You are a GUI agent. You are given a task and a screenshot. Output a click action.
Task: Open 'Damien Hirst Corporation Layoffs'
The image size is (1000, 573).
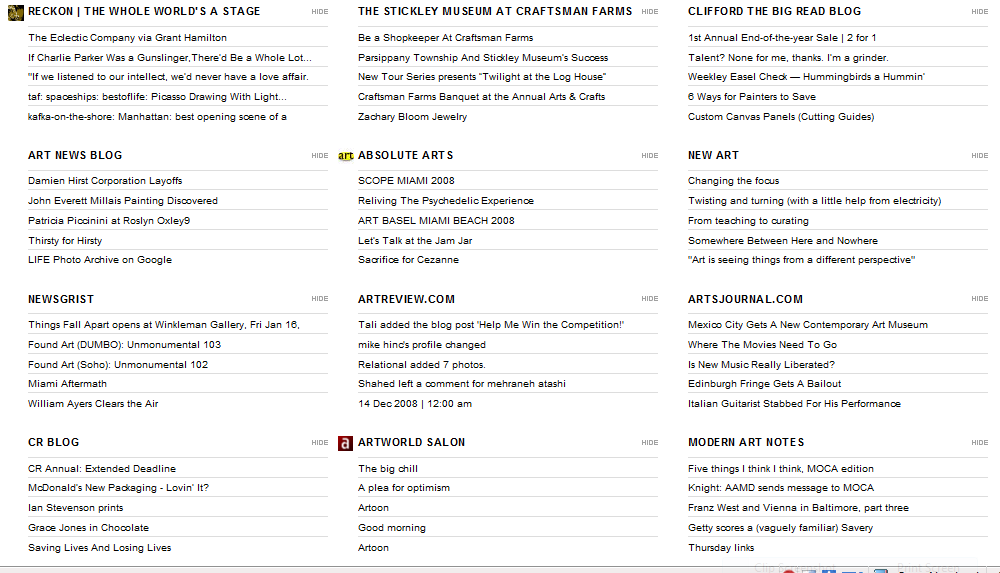click(105, 181)
